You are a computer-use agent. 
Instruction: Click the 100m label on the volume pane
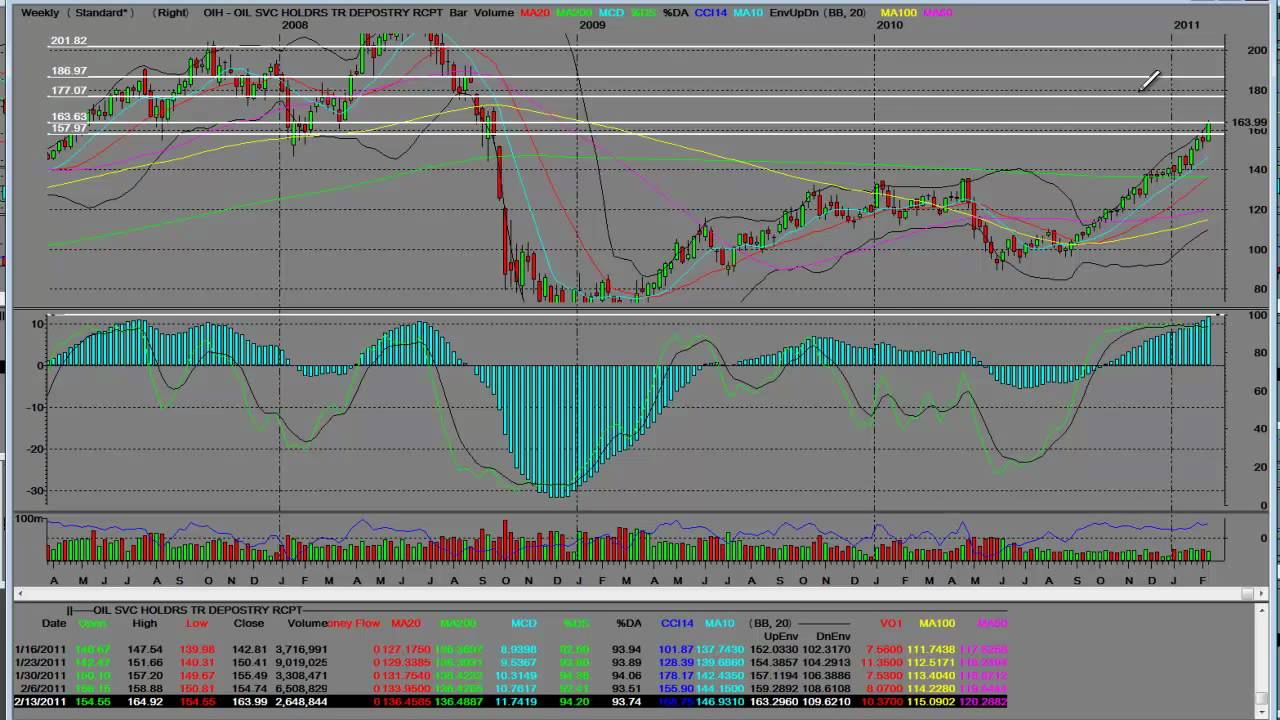[x=29, y=520]
